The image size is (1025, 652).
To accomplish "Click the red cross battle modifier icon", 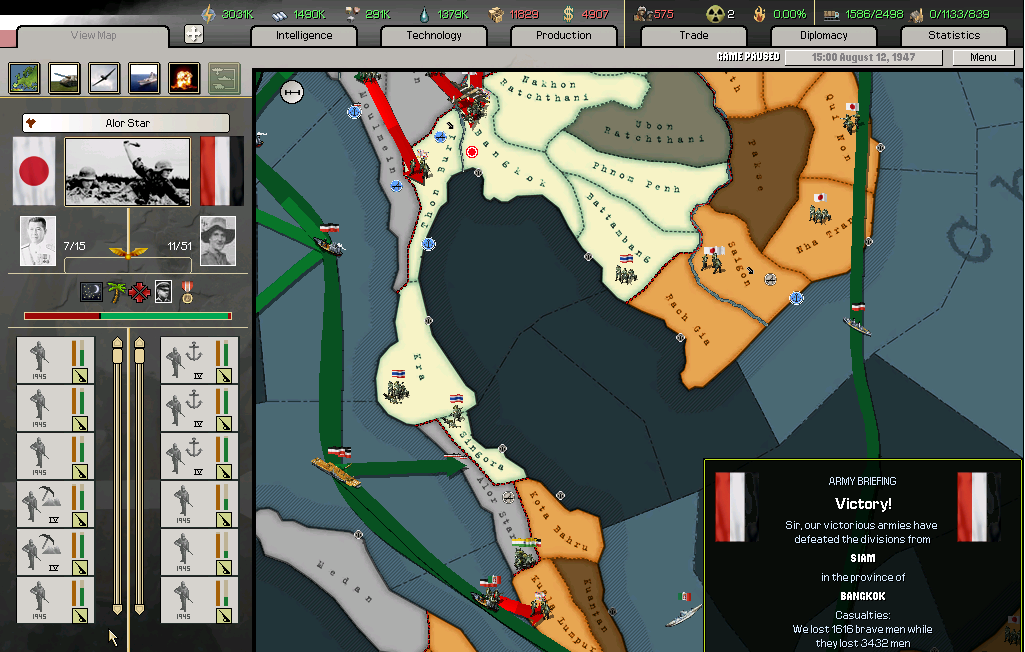I will pos(141,291).
